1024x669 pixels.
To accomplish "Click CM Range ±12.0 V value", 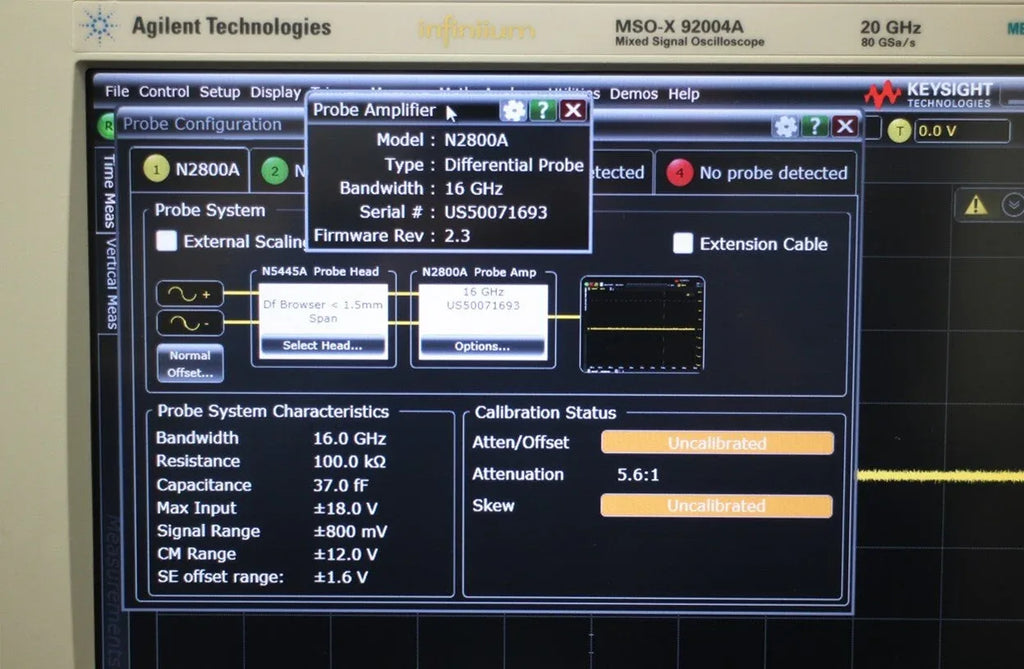I will (x=345, y=554).
